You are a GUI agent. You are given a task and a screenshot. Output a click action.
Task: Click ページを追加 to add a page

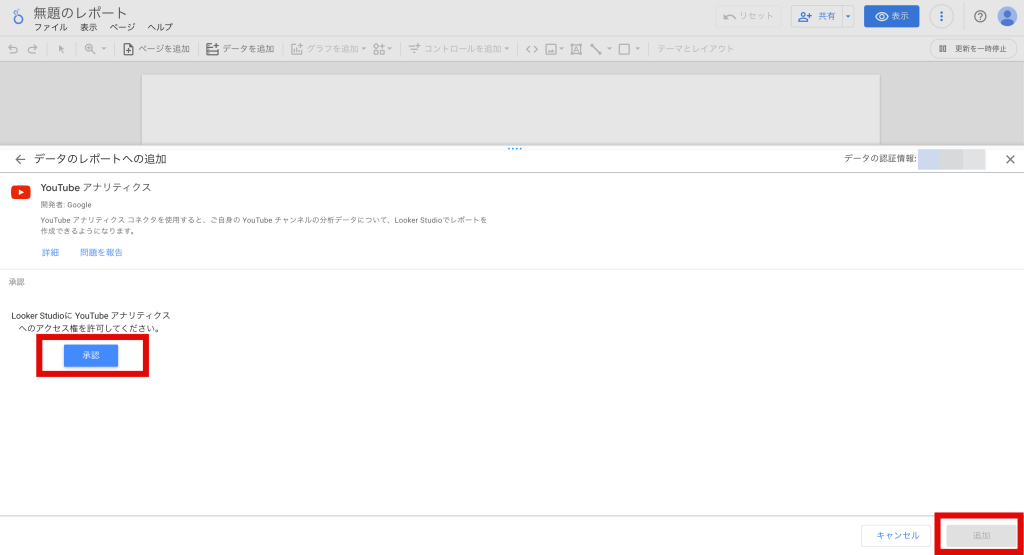156,49
